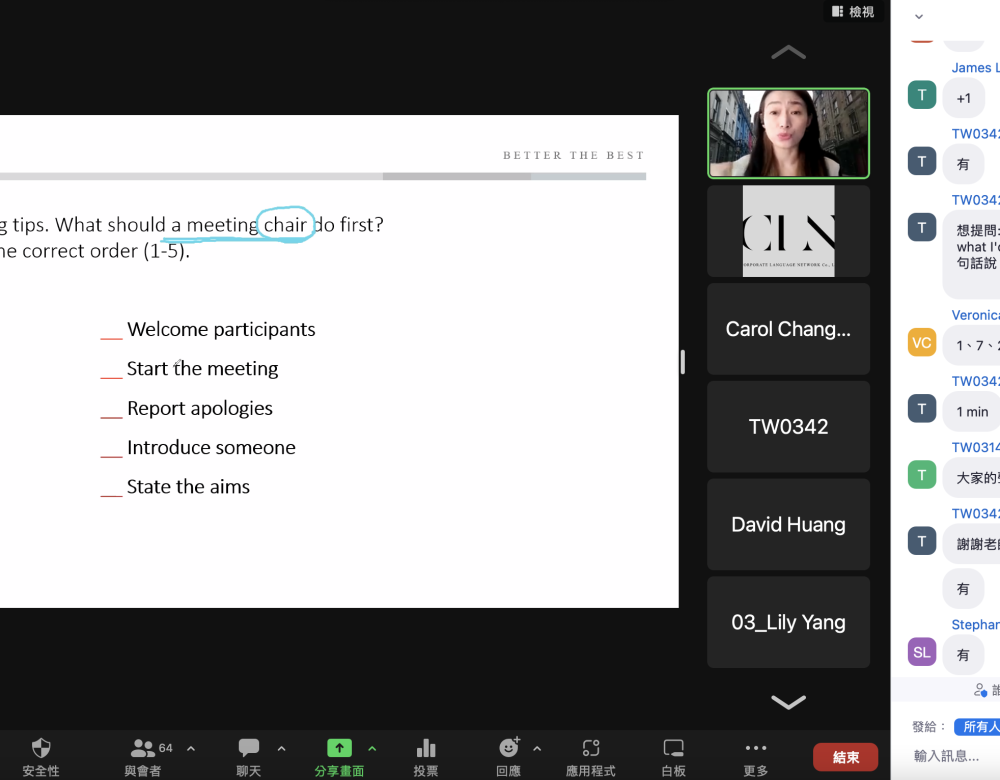Select the active speaker video thumbnail
The height and width of the screenshot is (780, 1000).
[x=788, y=133]
